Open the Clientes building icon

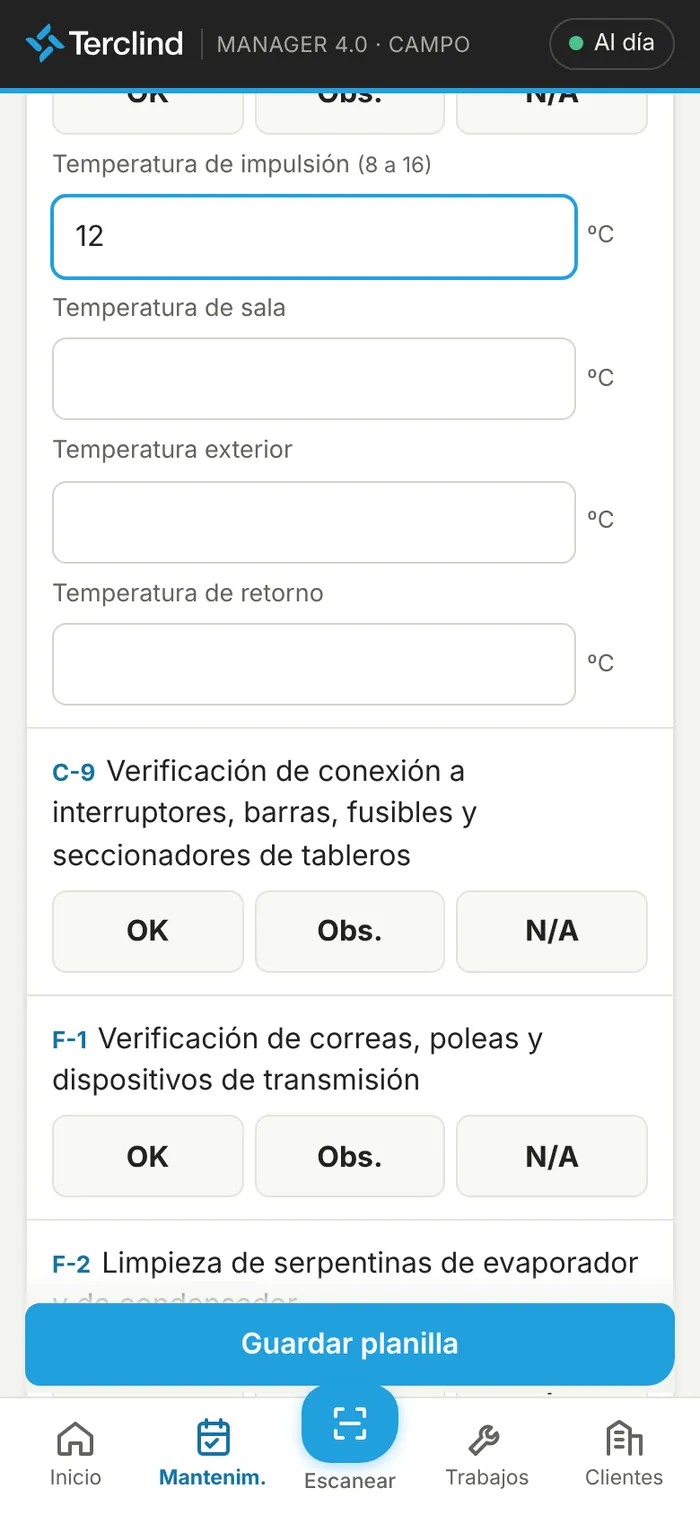(x=624, y=1439)
